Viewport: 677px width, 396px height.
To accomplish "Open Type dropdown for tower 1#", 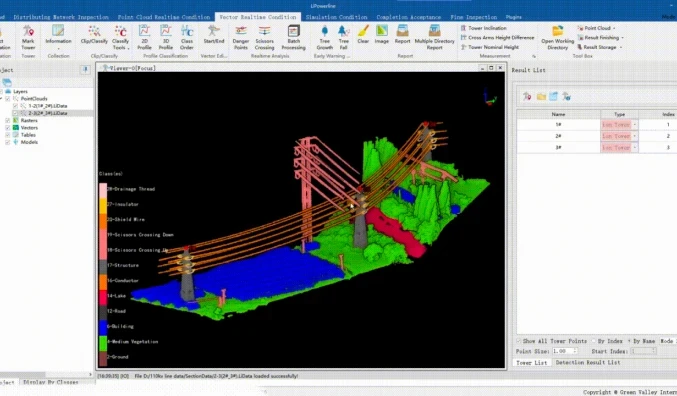I will pos(635,124).
